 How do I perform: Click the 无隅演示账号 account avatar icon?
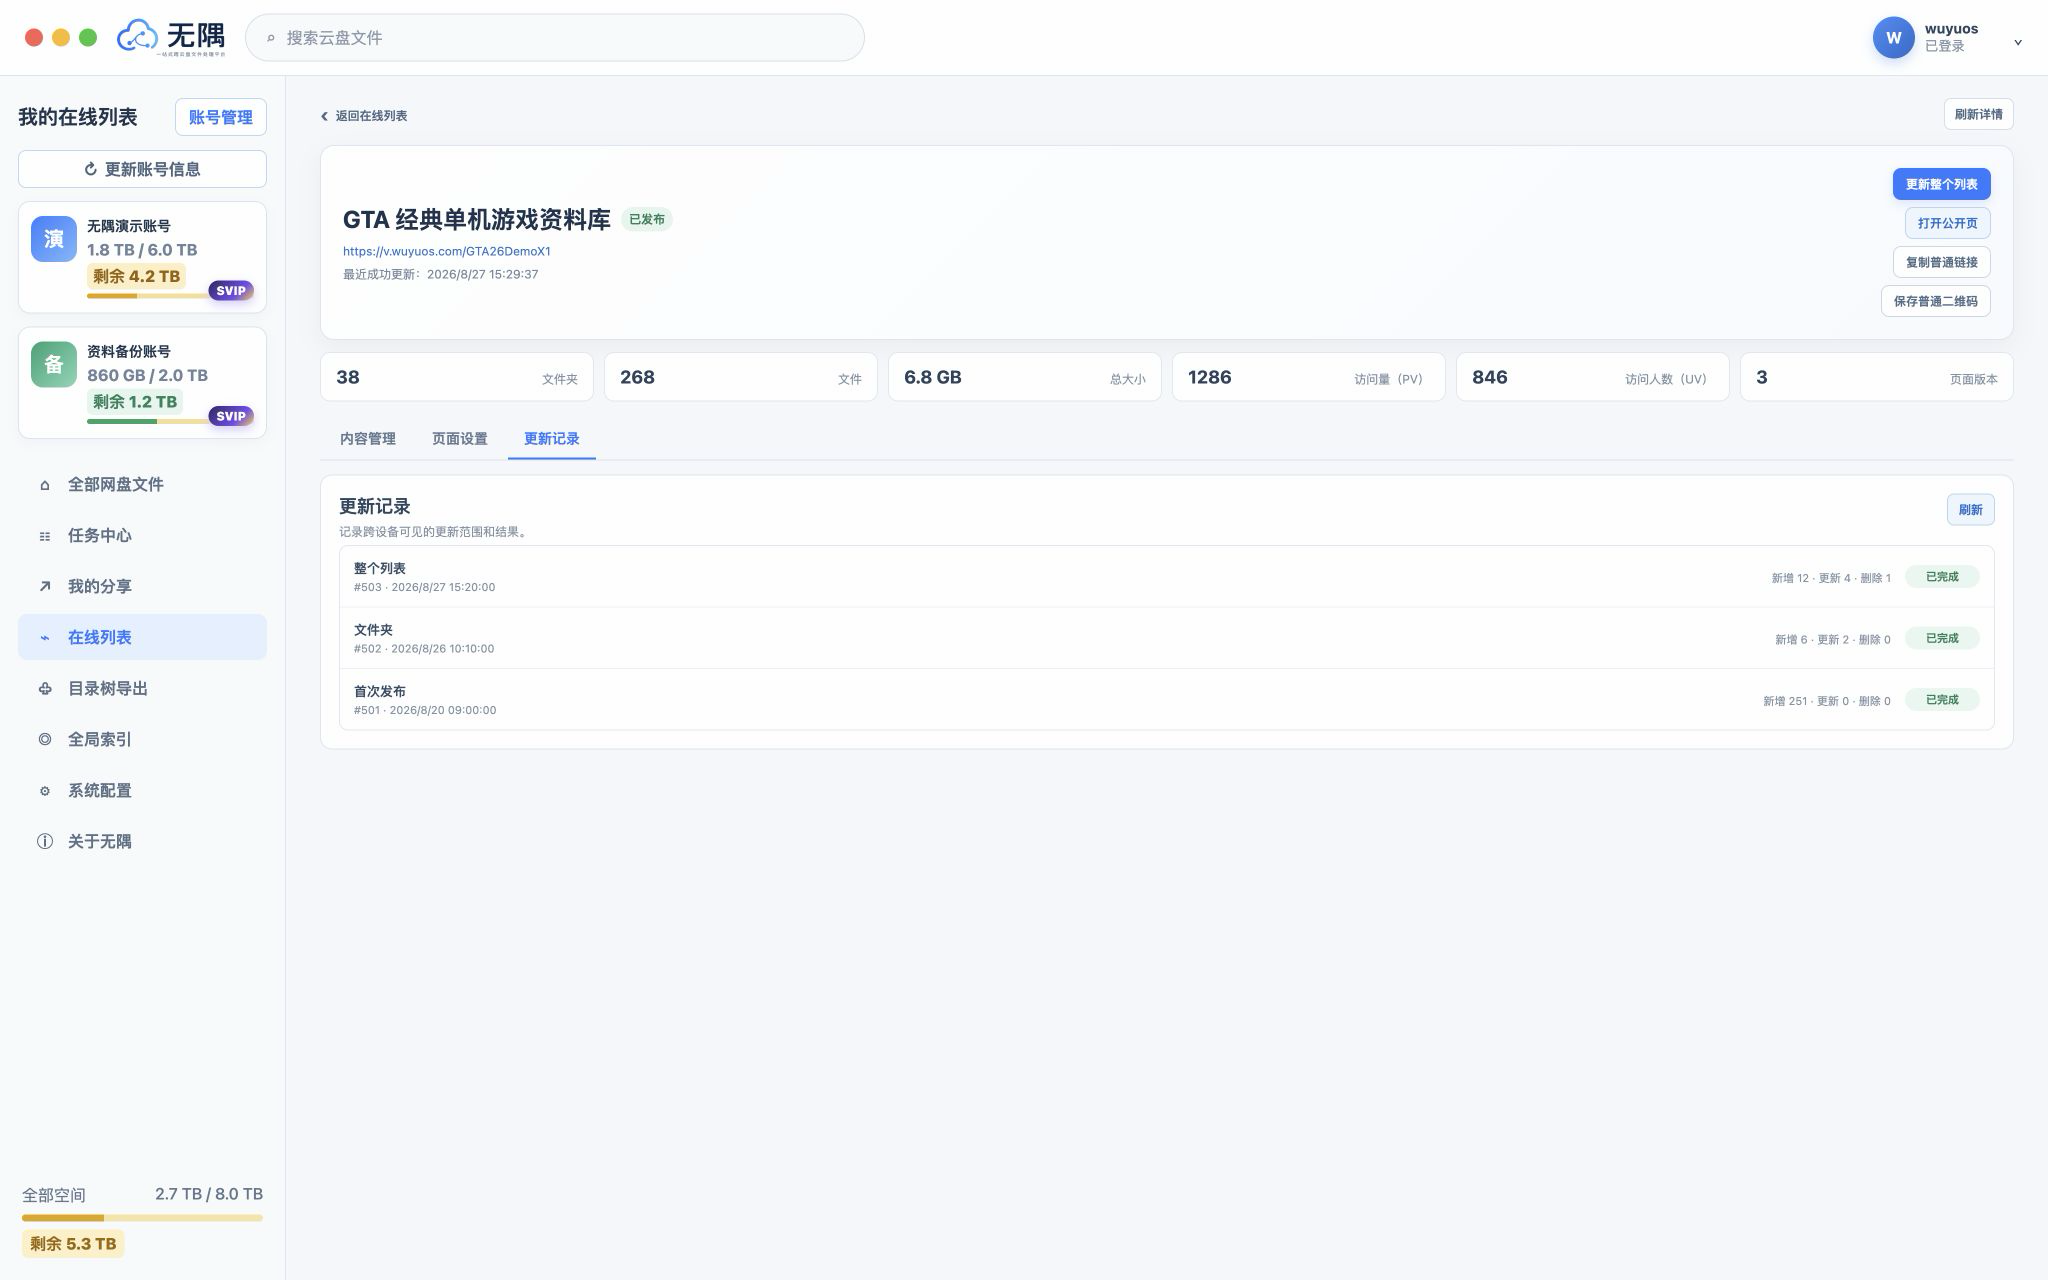pyautogui.click(x=54, y=239)
